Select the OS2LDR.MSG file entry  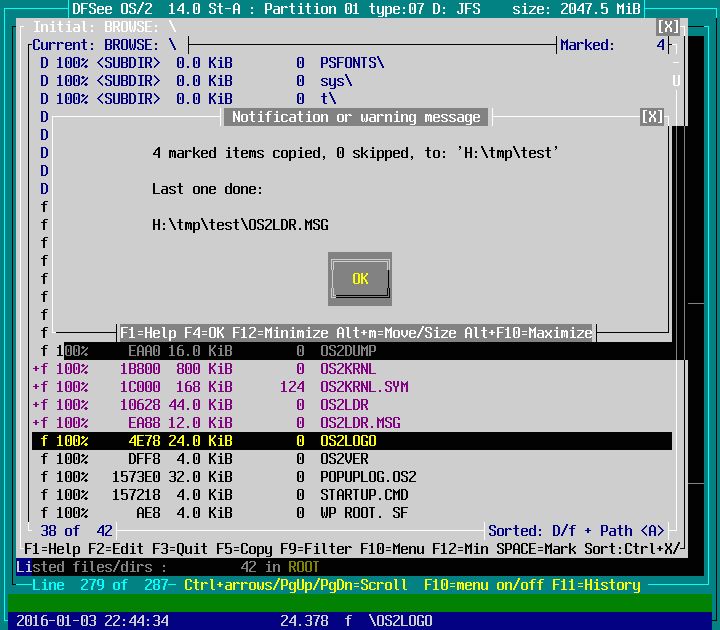(x=360, y=423)
